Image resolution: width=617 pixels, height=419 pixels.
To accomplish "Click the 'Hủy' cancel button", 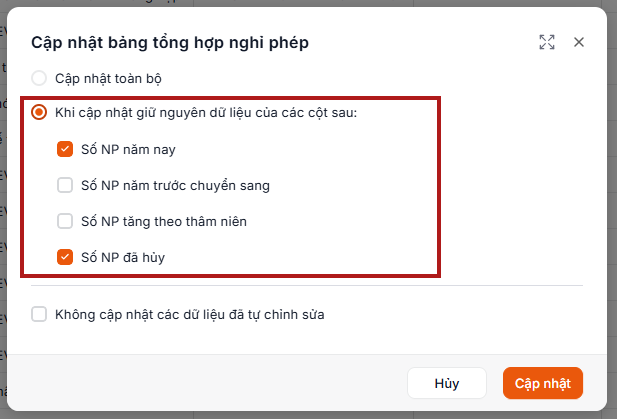I will coord(447,383).
